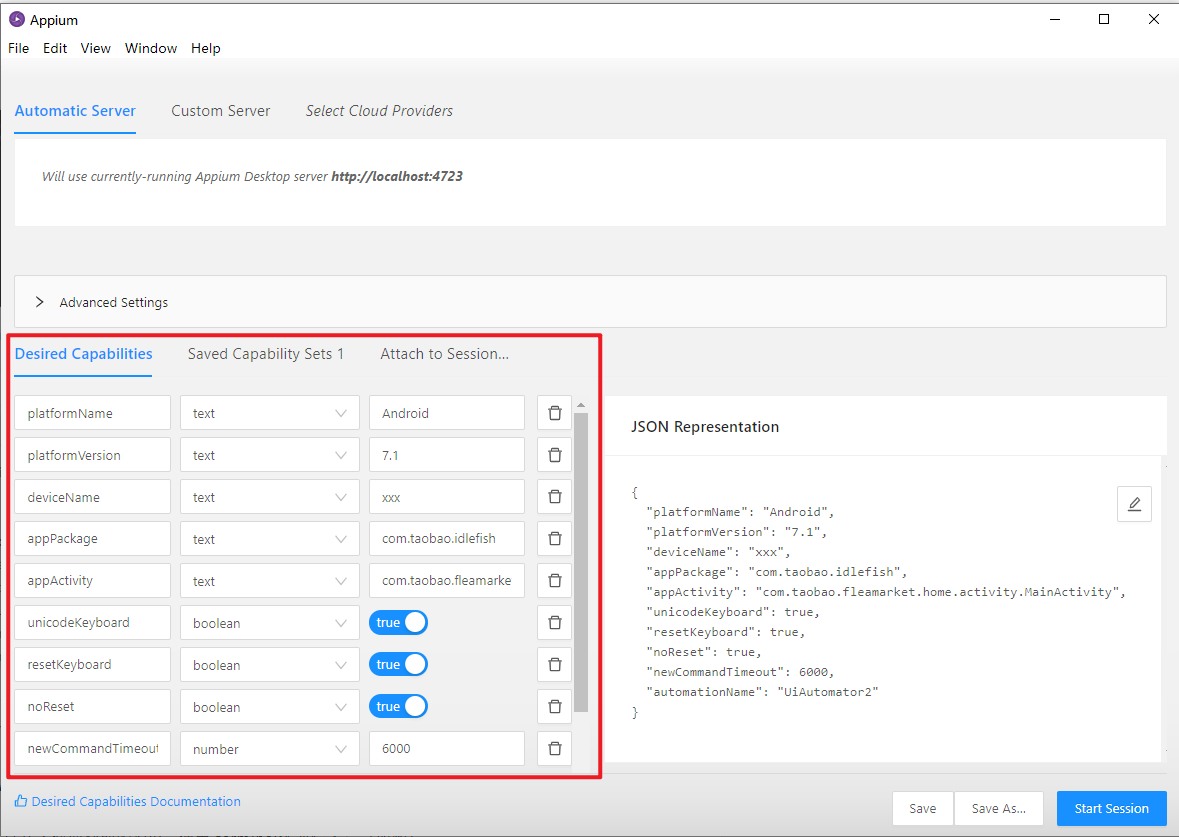Click the Start Session button

click(1111, 808)
